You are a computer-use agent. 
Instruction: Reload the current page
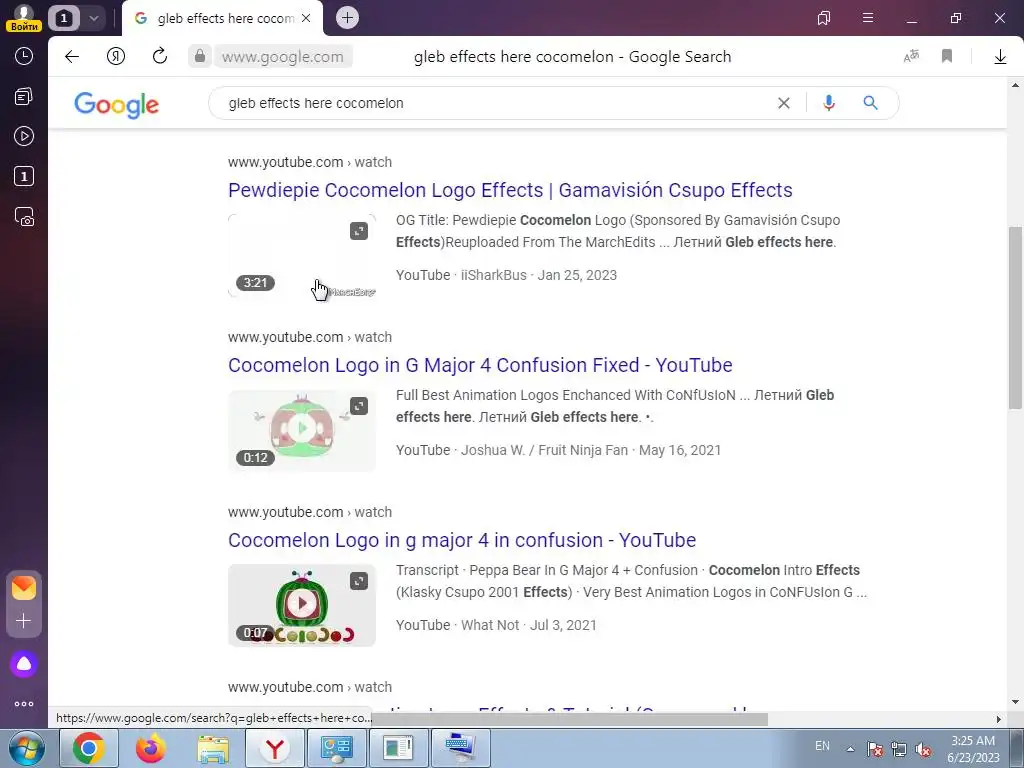click(160, 57)
